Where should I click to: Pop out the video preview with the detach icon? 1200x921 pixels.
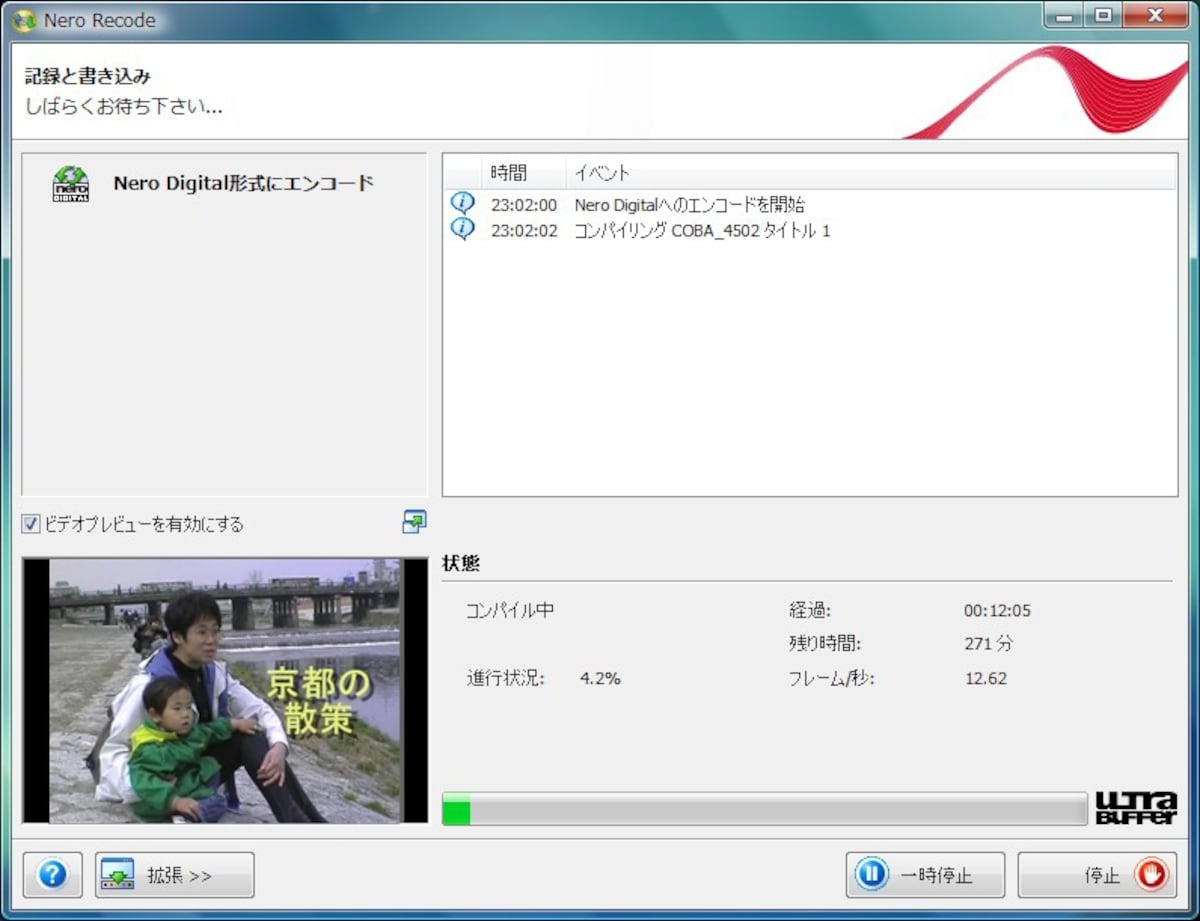click(414, 521)
